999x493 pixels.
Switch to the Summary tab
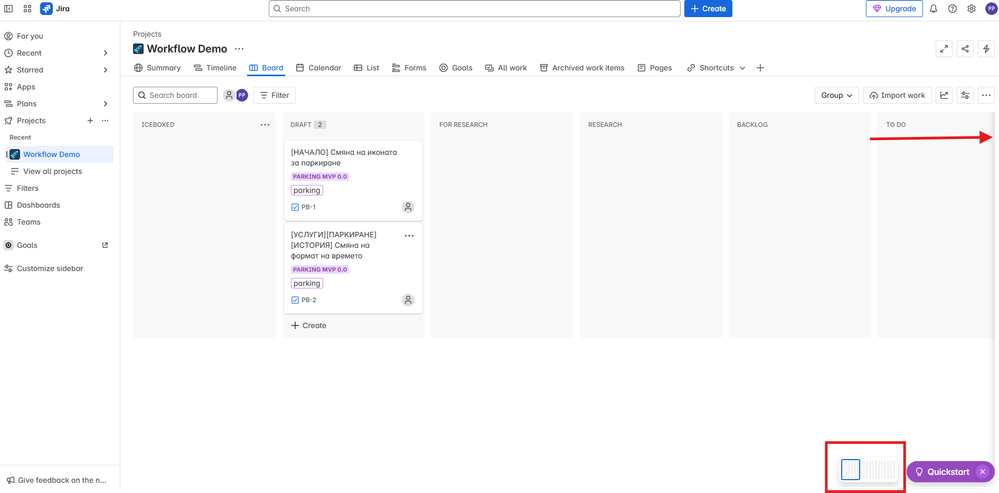click(157, 68)
